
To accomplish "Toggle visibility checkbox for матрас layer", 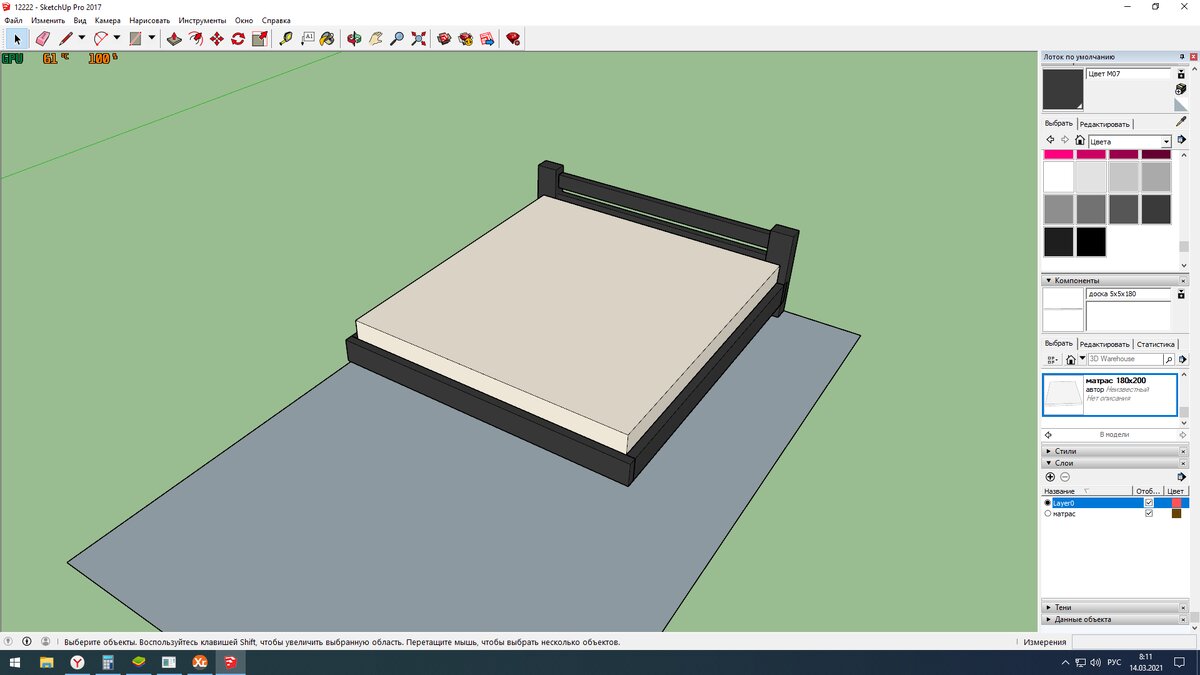I will point(1149,514).
